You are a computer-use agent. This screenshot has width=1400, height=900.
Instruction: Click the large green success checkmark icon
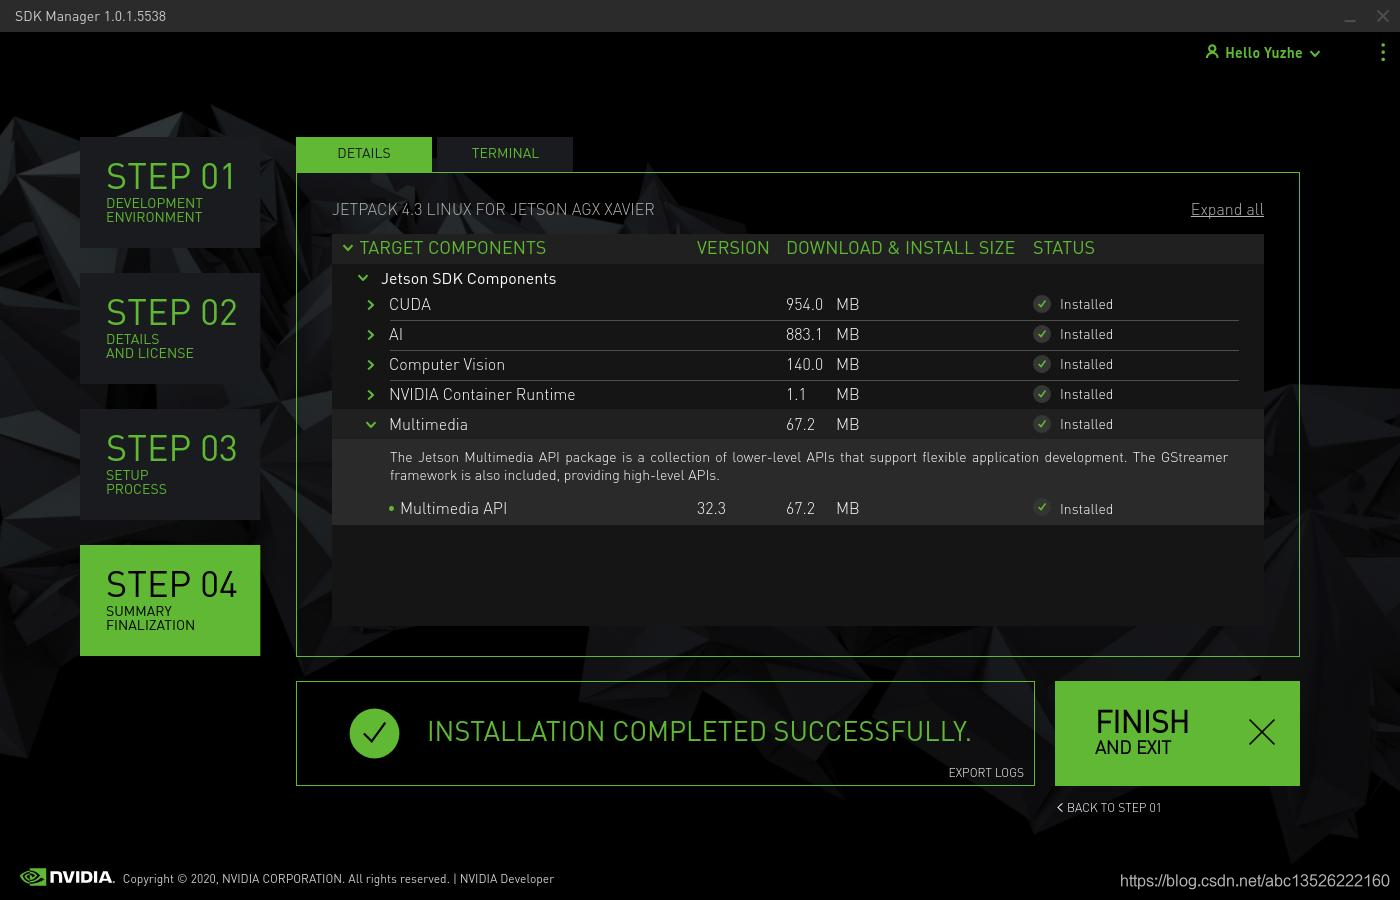374,733
